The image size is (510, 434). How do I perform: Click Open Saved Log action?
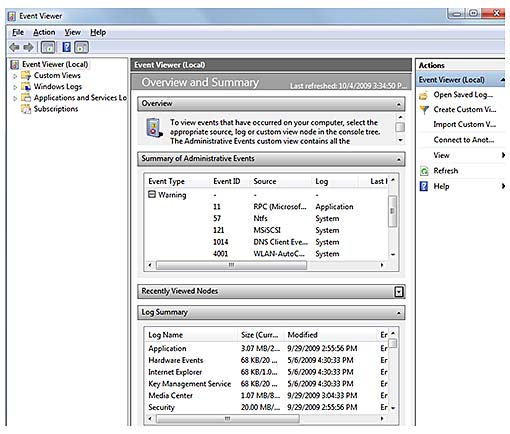(463, 95)
